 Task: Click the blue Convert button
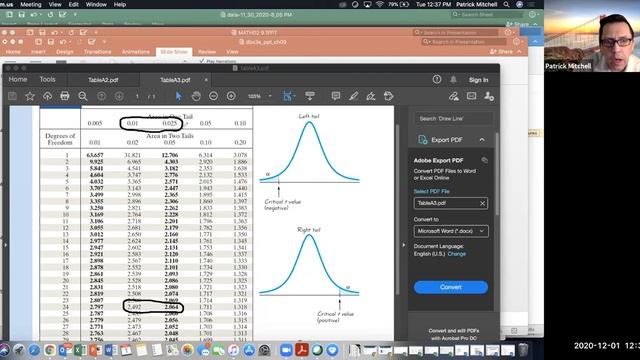451,287
